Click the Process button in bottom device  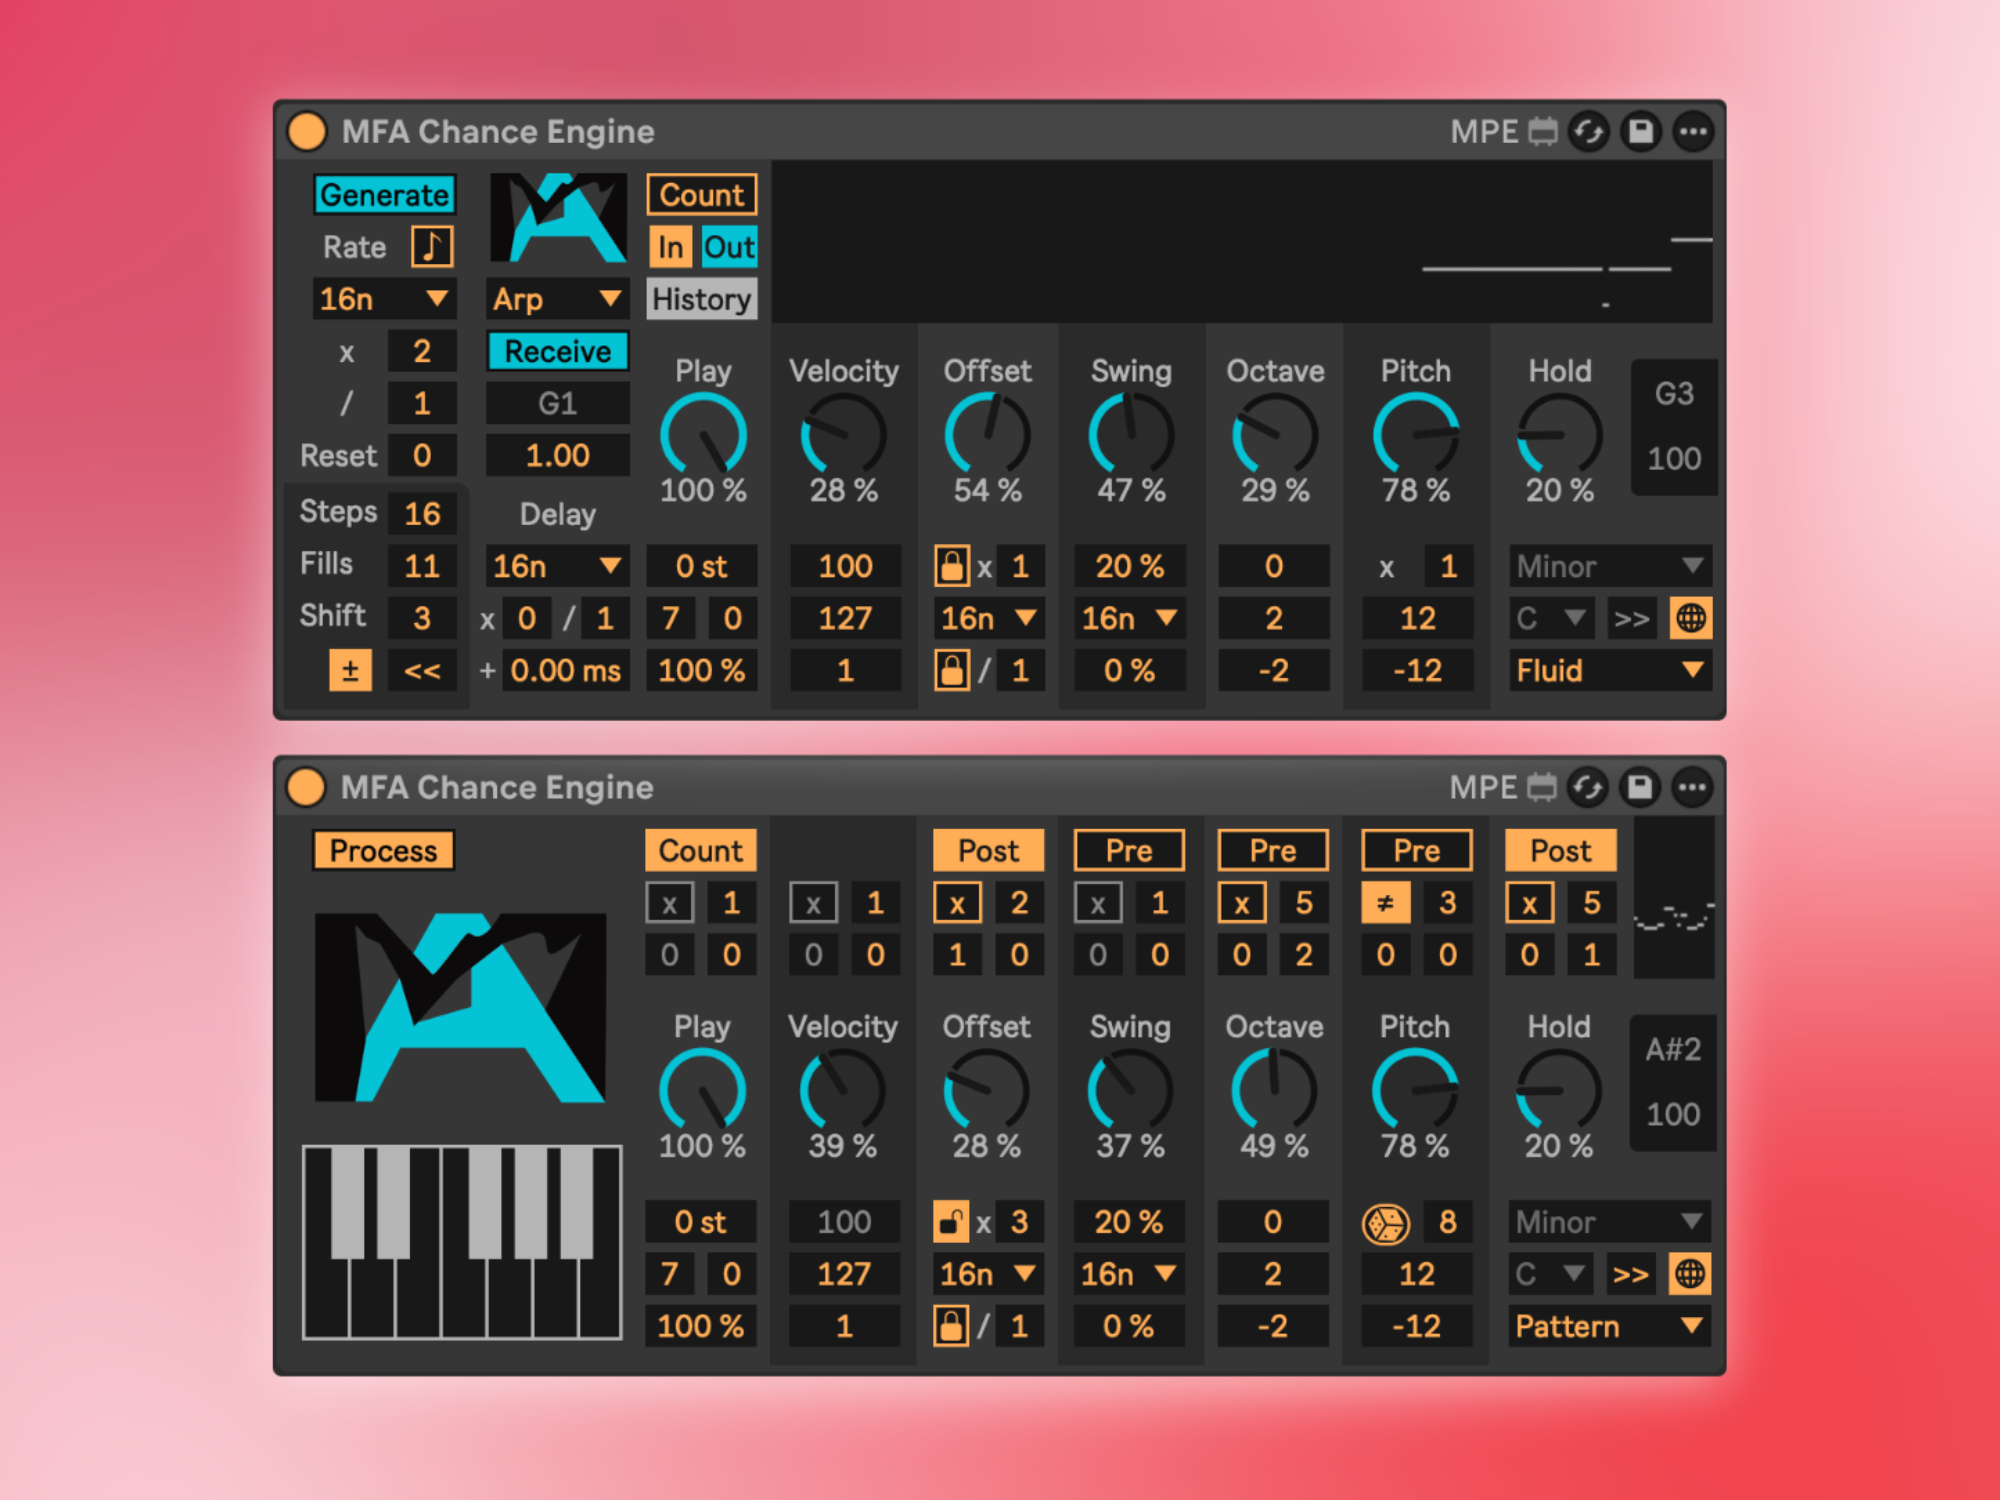tap(383, 851)
